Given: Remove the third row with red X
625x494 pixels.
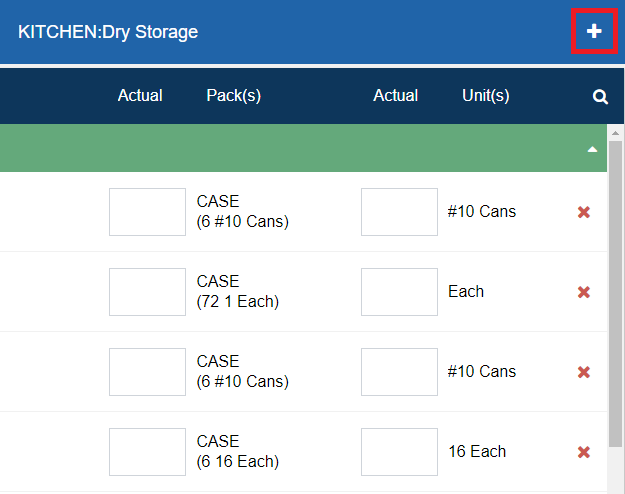Looking at the screenshot, I should click(x=584, y=372).
